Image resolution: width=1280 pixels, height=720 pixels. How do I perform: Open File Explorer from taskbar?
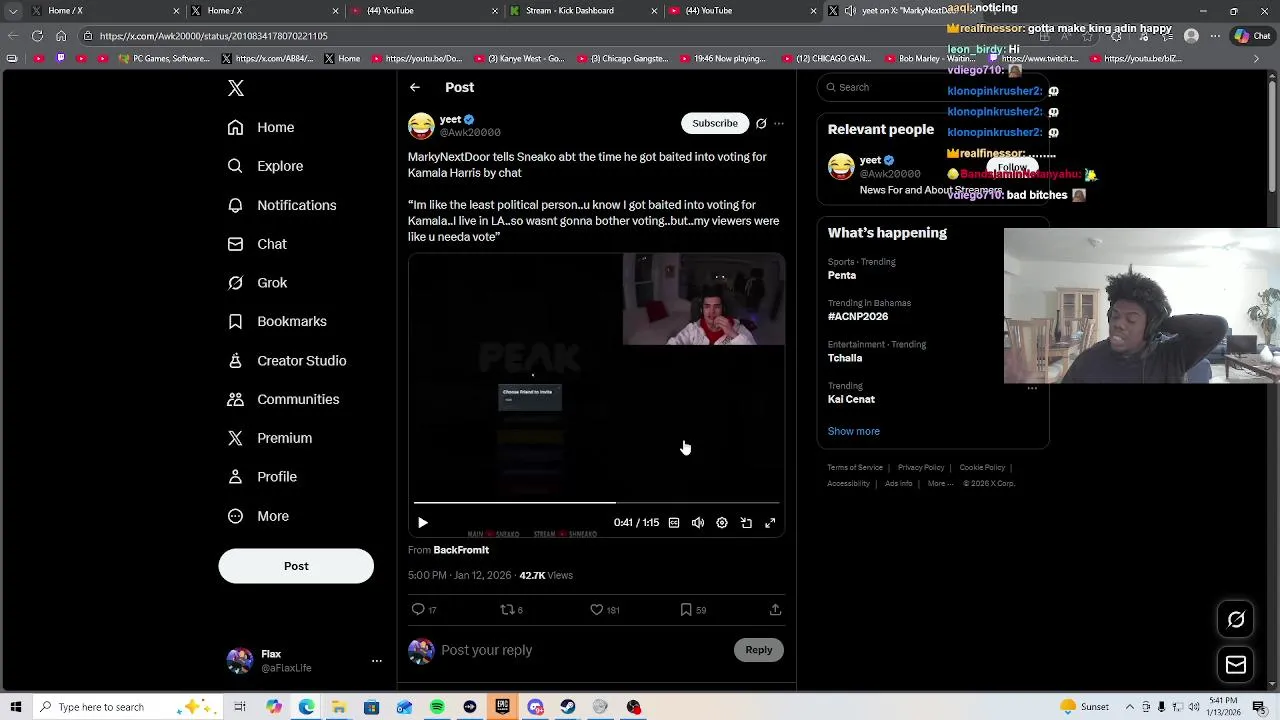[339, 707]
